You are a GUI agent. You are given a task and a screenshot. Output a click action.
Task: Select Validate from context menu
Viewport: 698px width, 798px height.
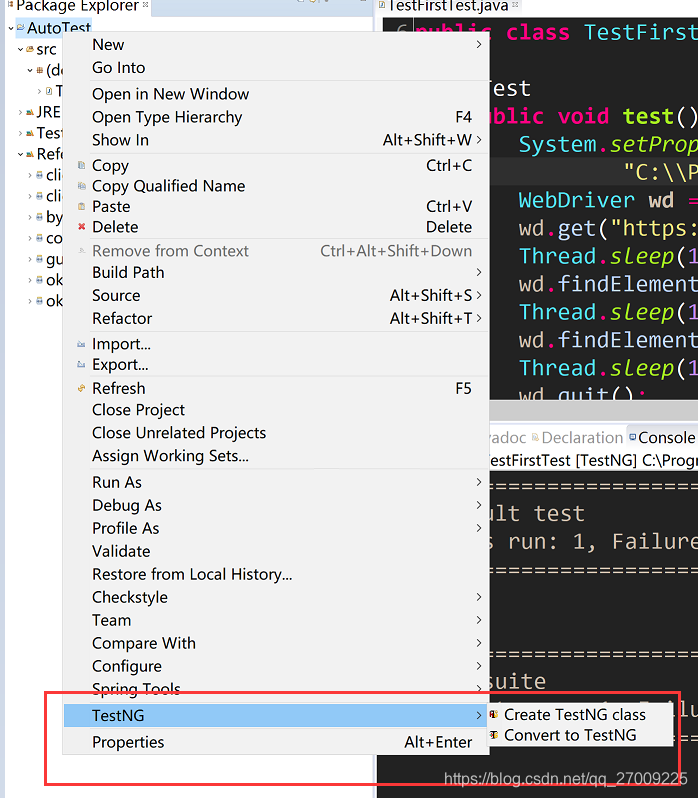(x=276, y=551)
